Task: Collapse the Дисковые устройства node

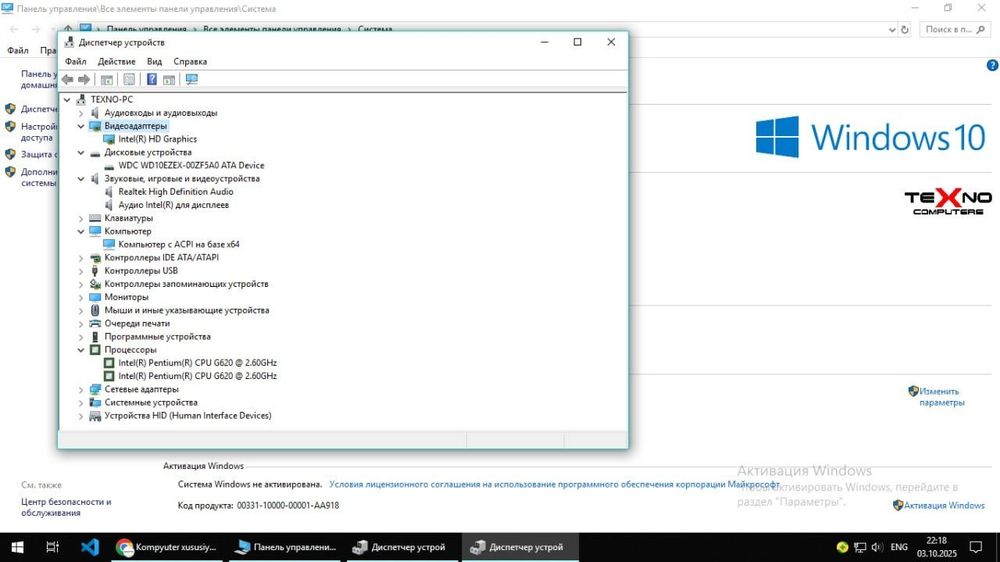Action: [x=81, y=152]
